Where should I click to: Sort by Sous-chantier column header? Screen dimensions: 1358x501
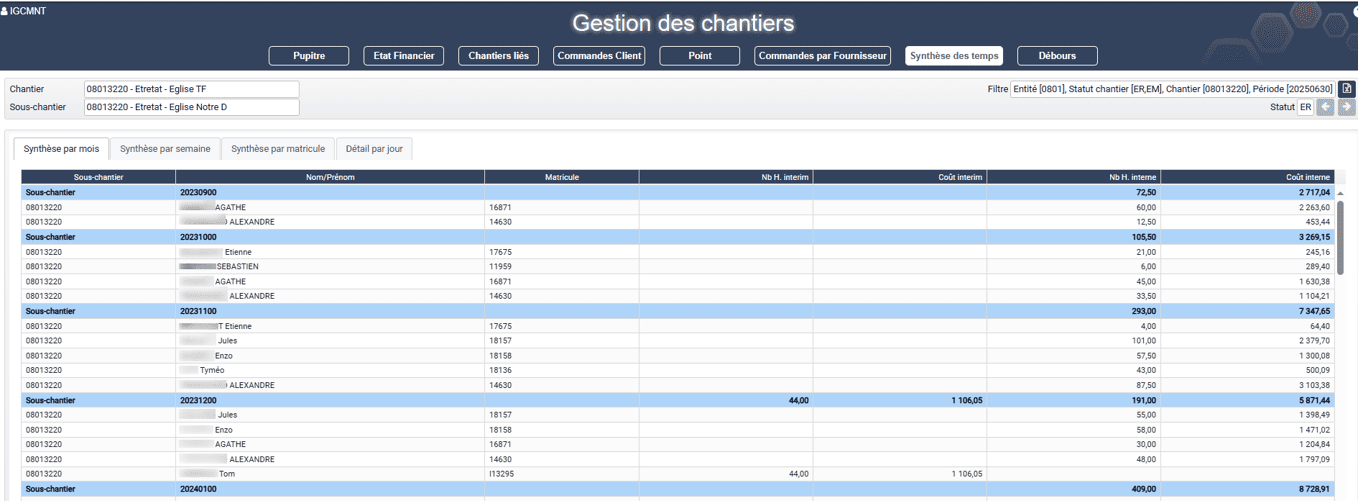(98, 177)
